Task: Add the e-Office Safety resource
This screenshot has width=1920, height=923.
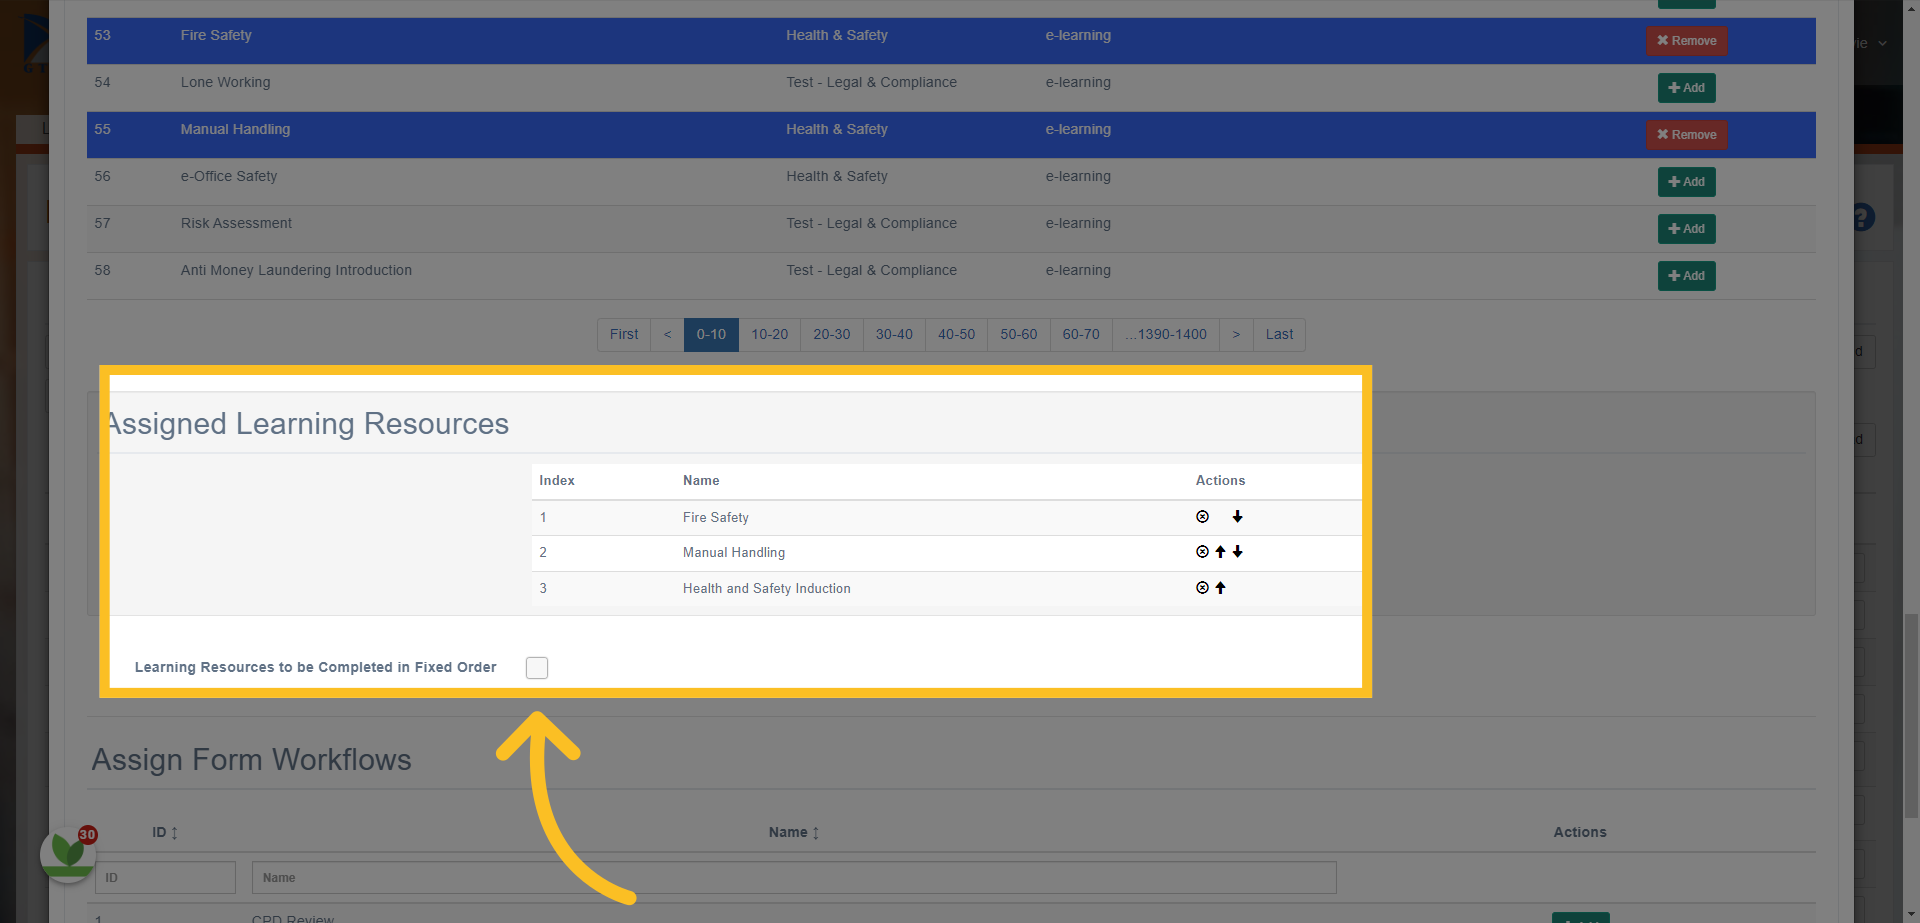Action: [1686, 182]
